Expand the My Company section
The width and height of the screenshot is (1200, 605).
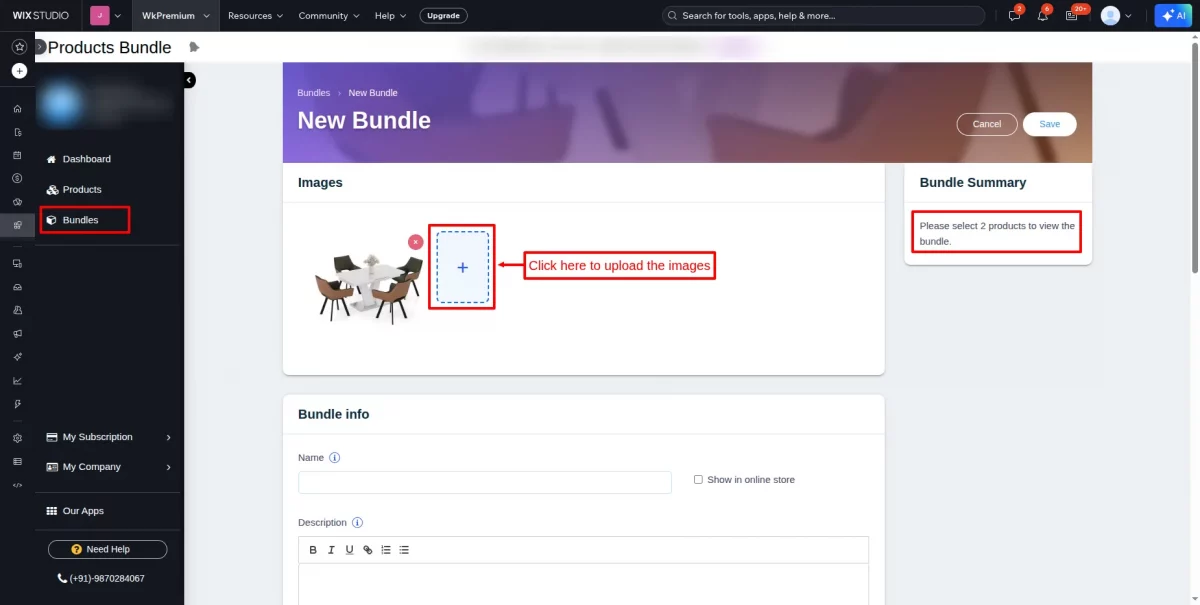pos(107,466)
